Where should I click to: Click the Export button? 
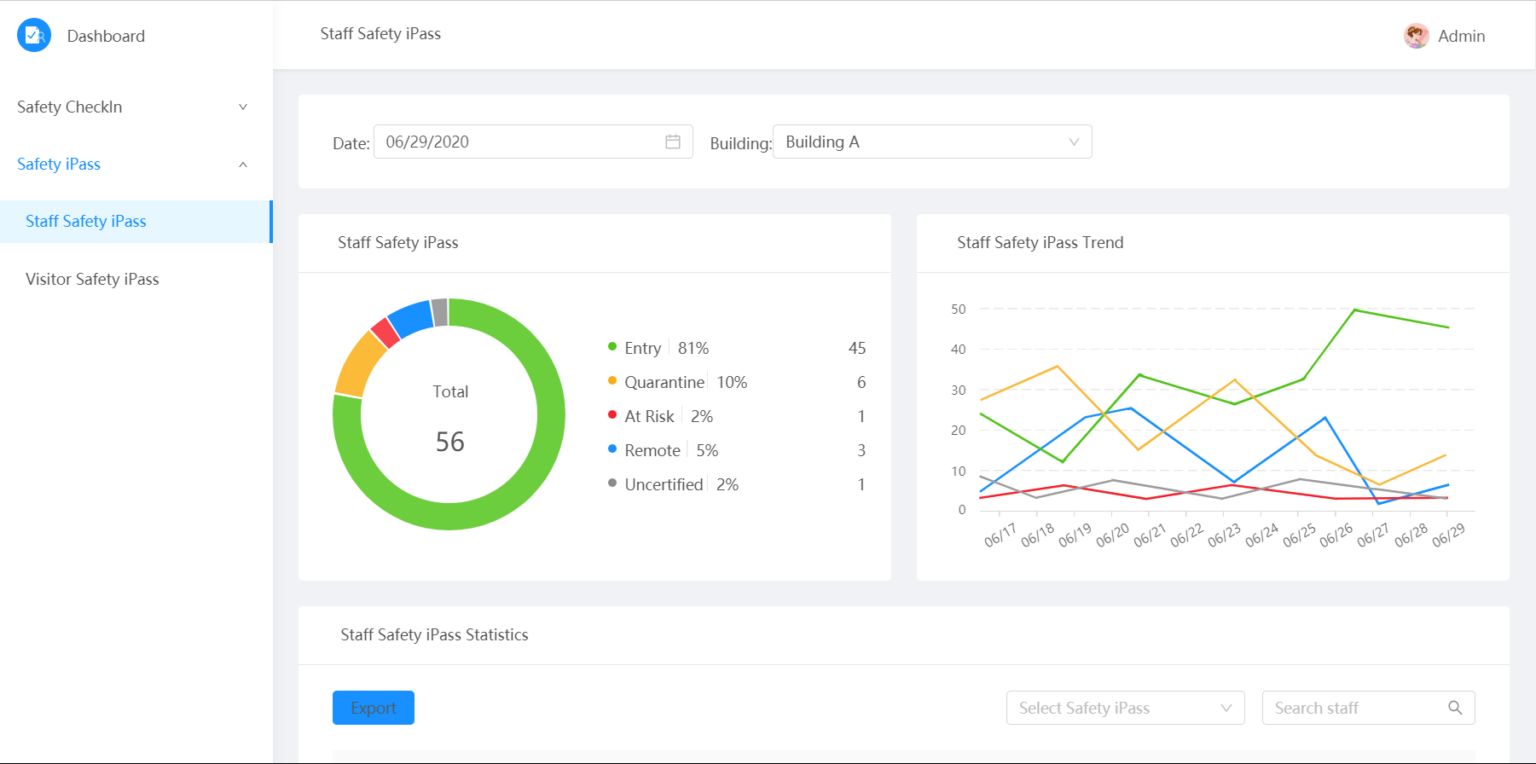(373, 708)
